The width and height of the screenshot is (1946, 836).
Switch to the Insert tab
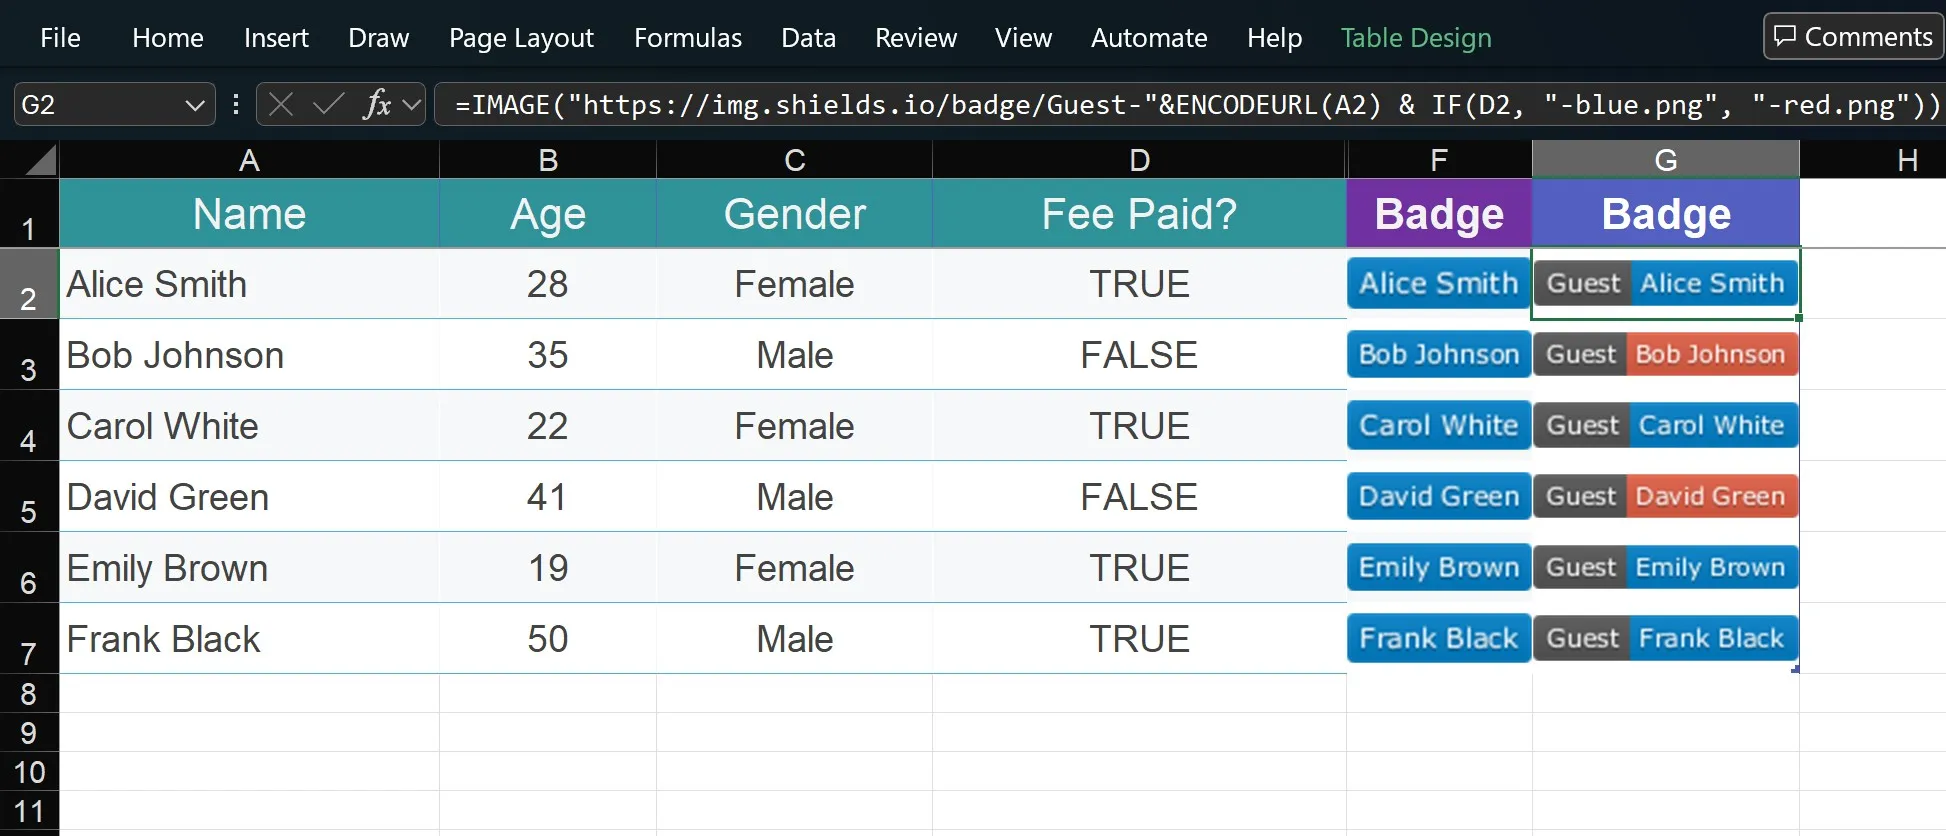(x=276, y=38)
